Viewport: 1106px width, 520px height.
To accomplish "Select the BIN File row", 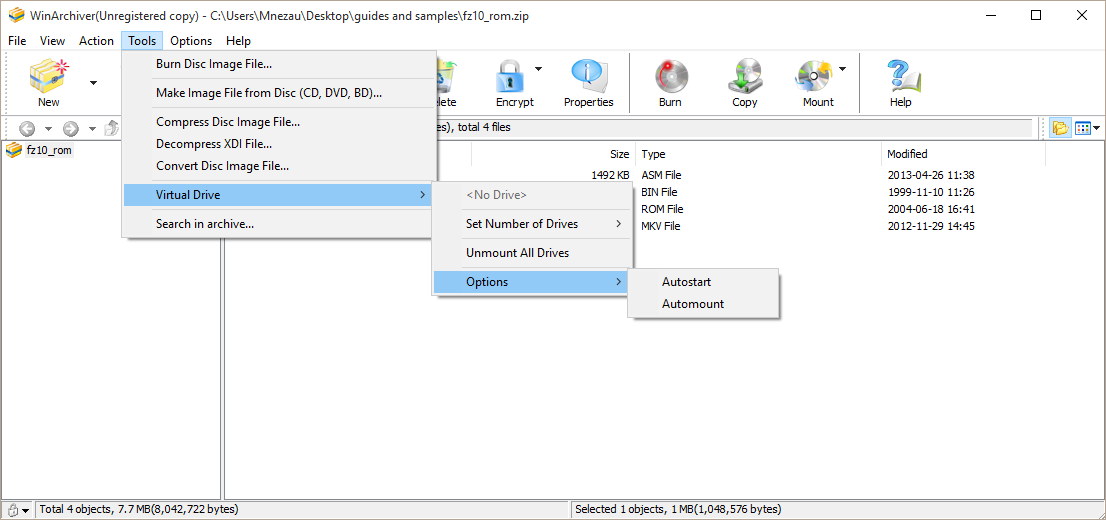I will point(661,192).
